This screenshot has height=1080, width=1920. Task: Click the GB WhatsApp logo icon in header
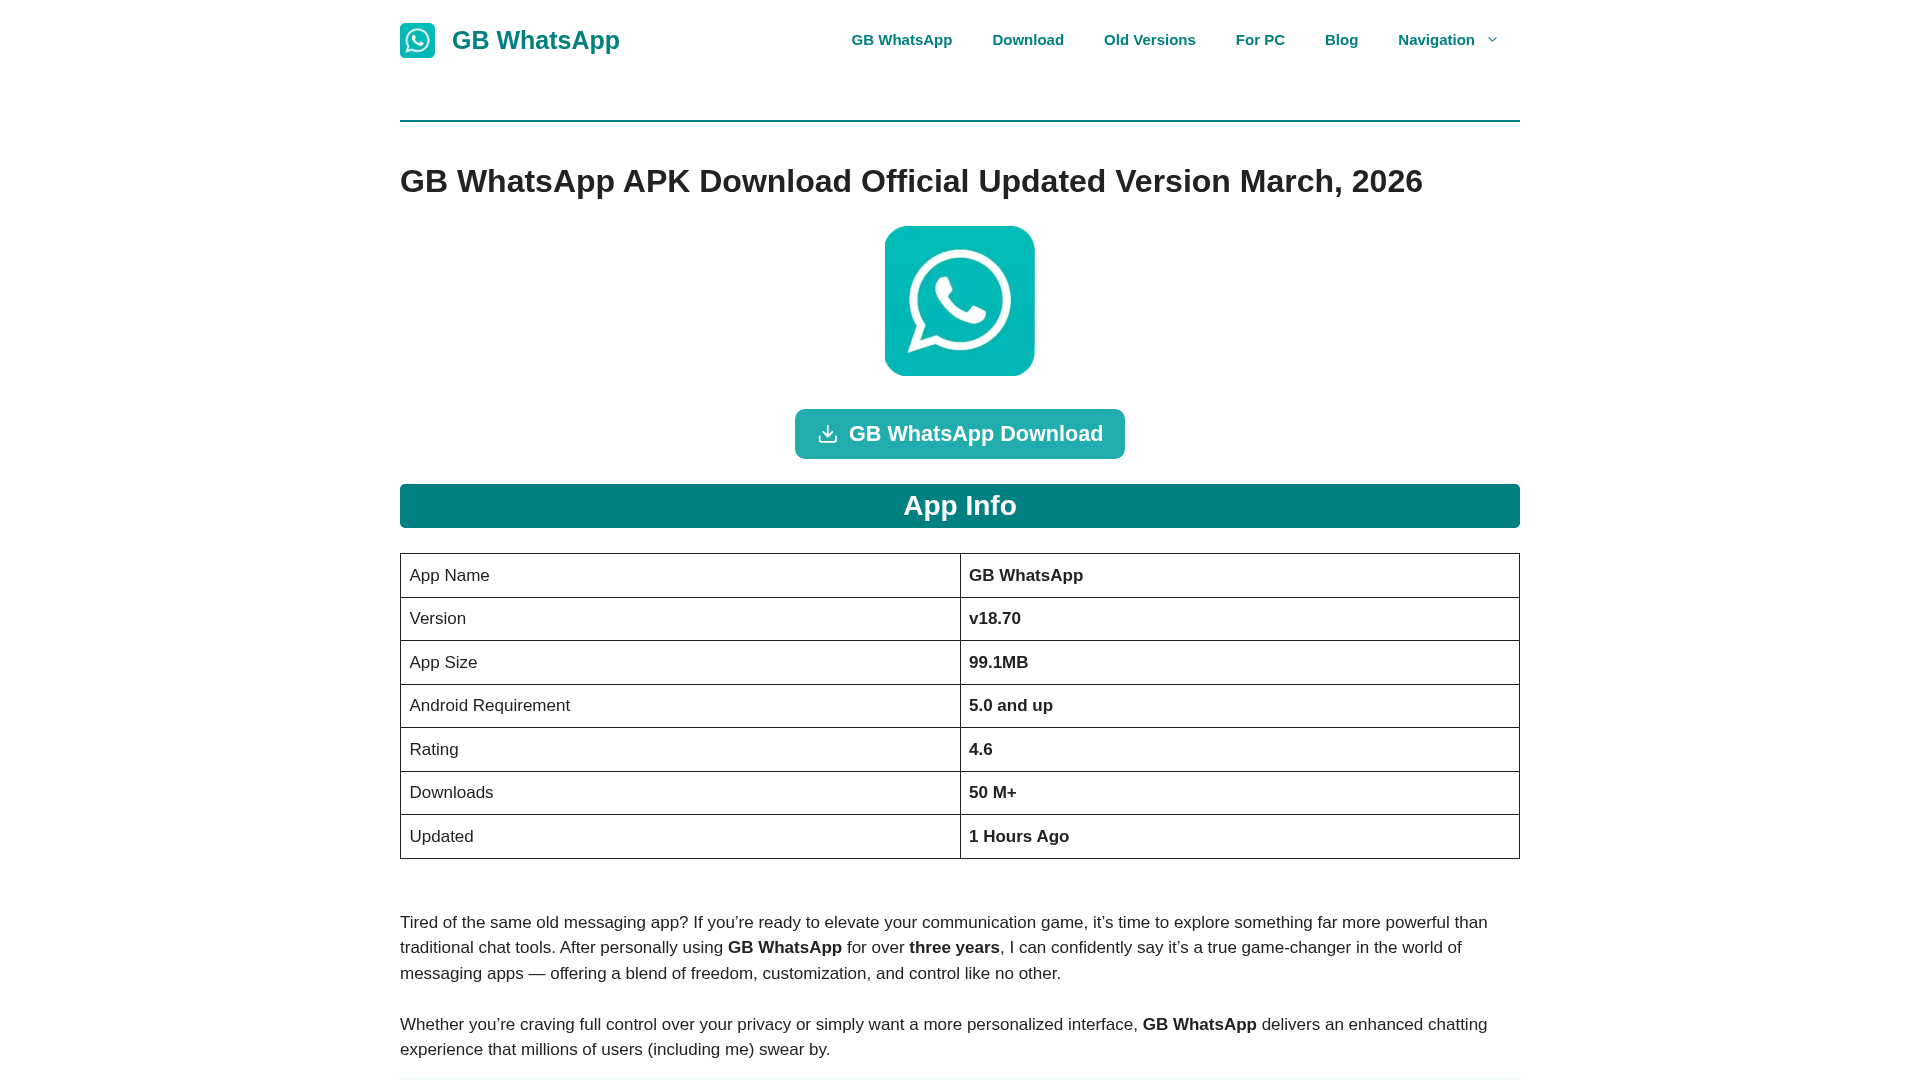point(417,40)
